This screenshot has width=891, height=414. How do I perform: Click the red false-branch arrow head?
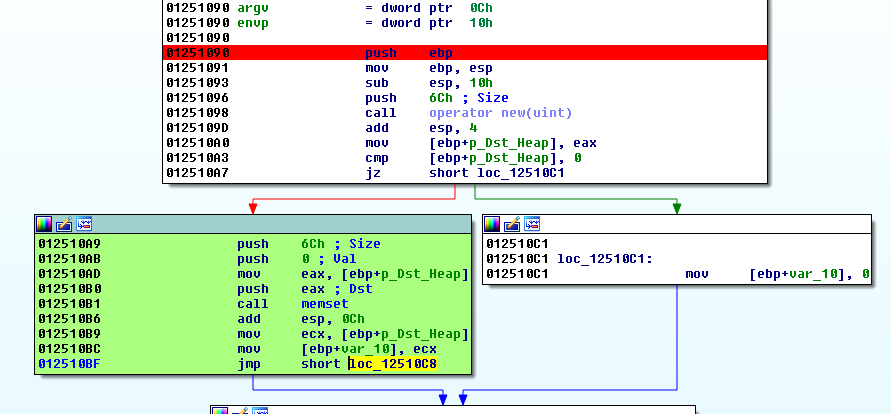254,209
